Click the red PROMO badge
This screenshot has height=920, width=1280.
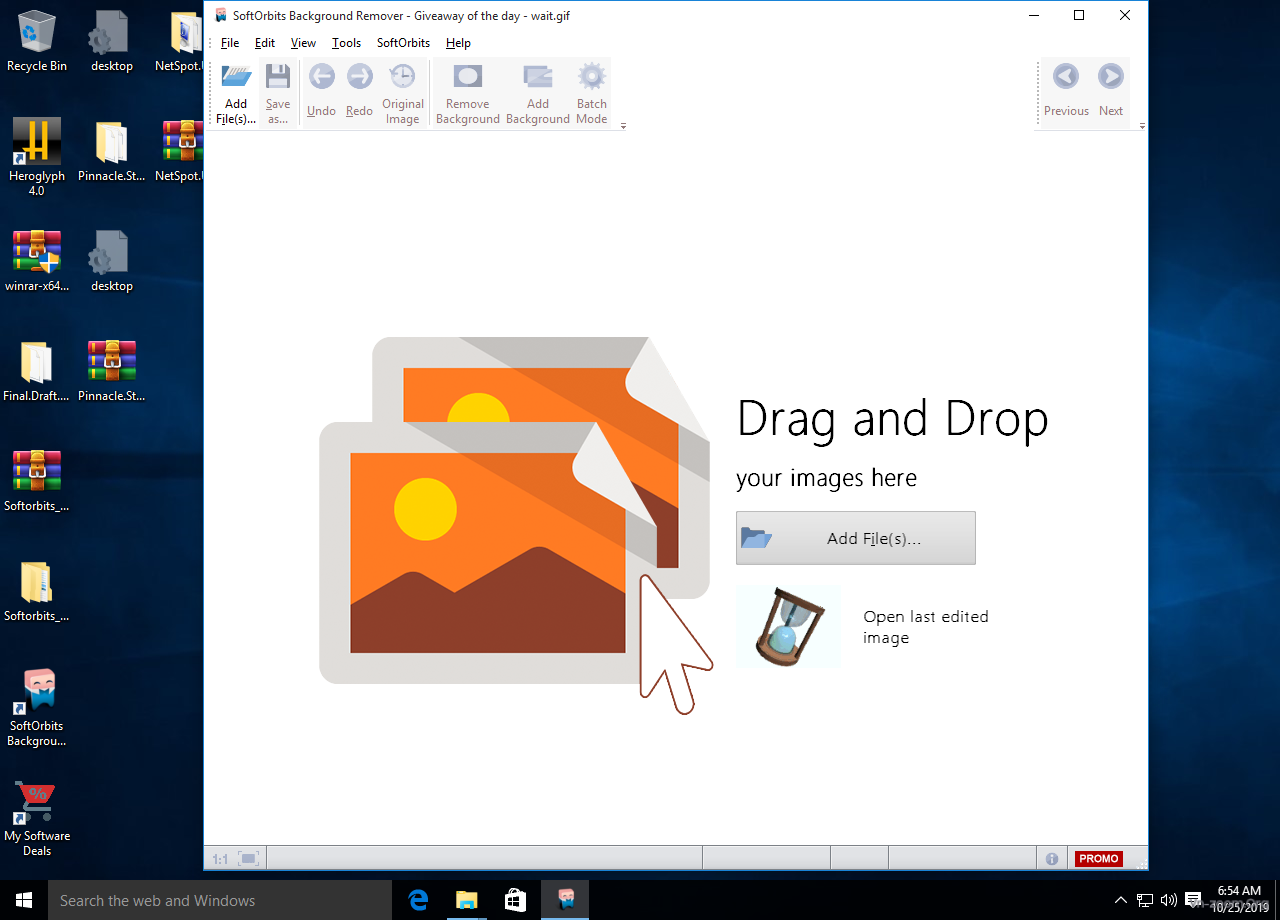(1098, 858)
